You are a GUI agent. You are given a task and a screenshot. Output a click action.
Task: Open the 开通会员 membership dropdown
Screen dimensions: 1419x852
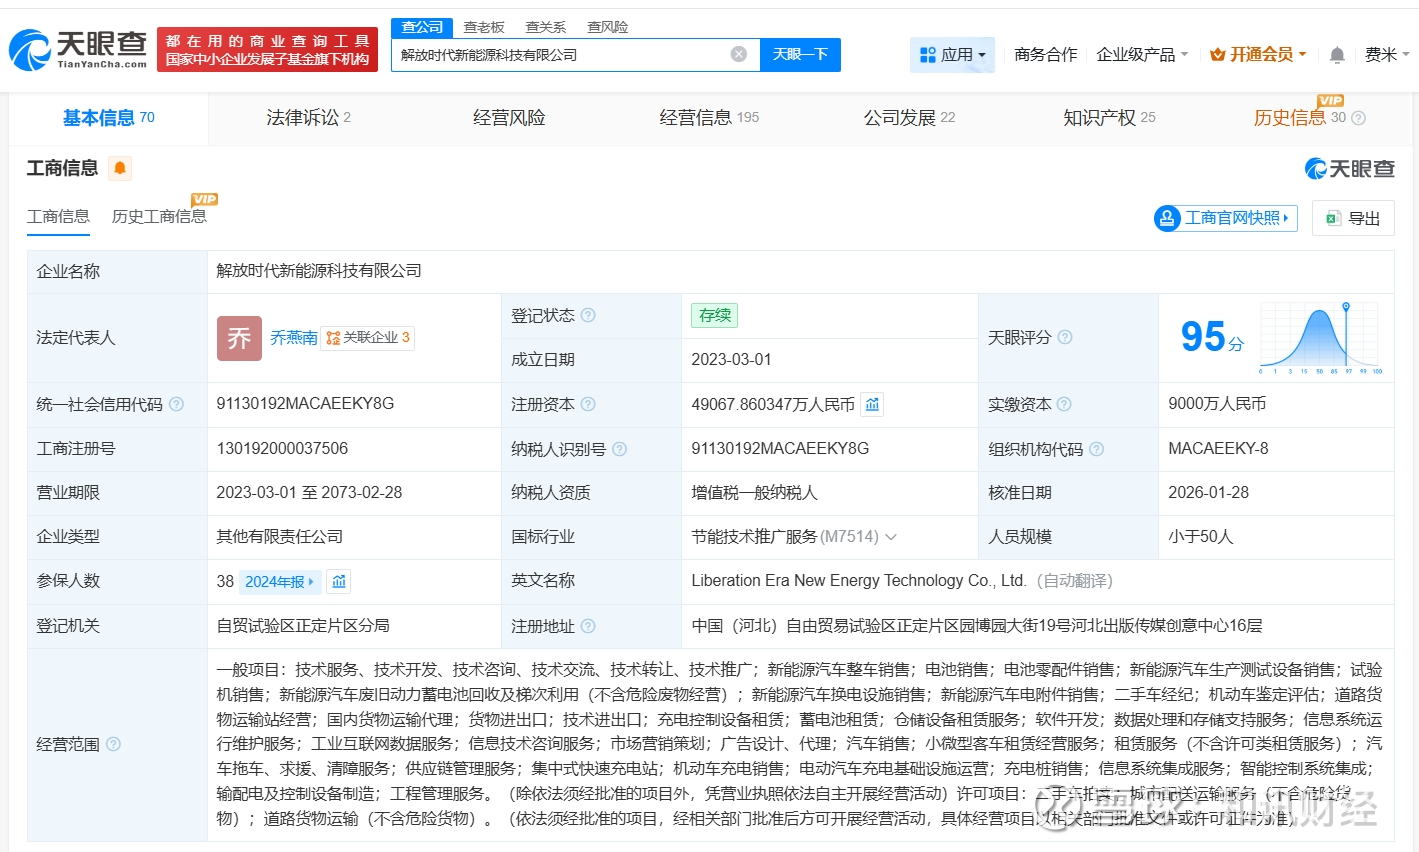[x=1258, y=55]
